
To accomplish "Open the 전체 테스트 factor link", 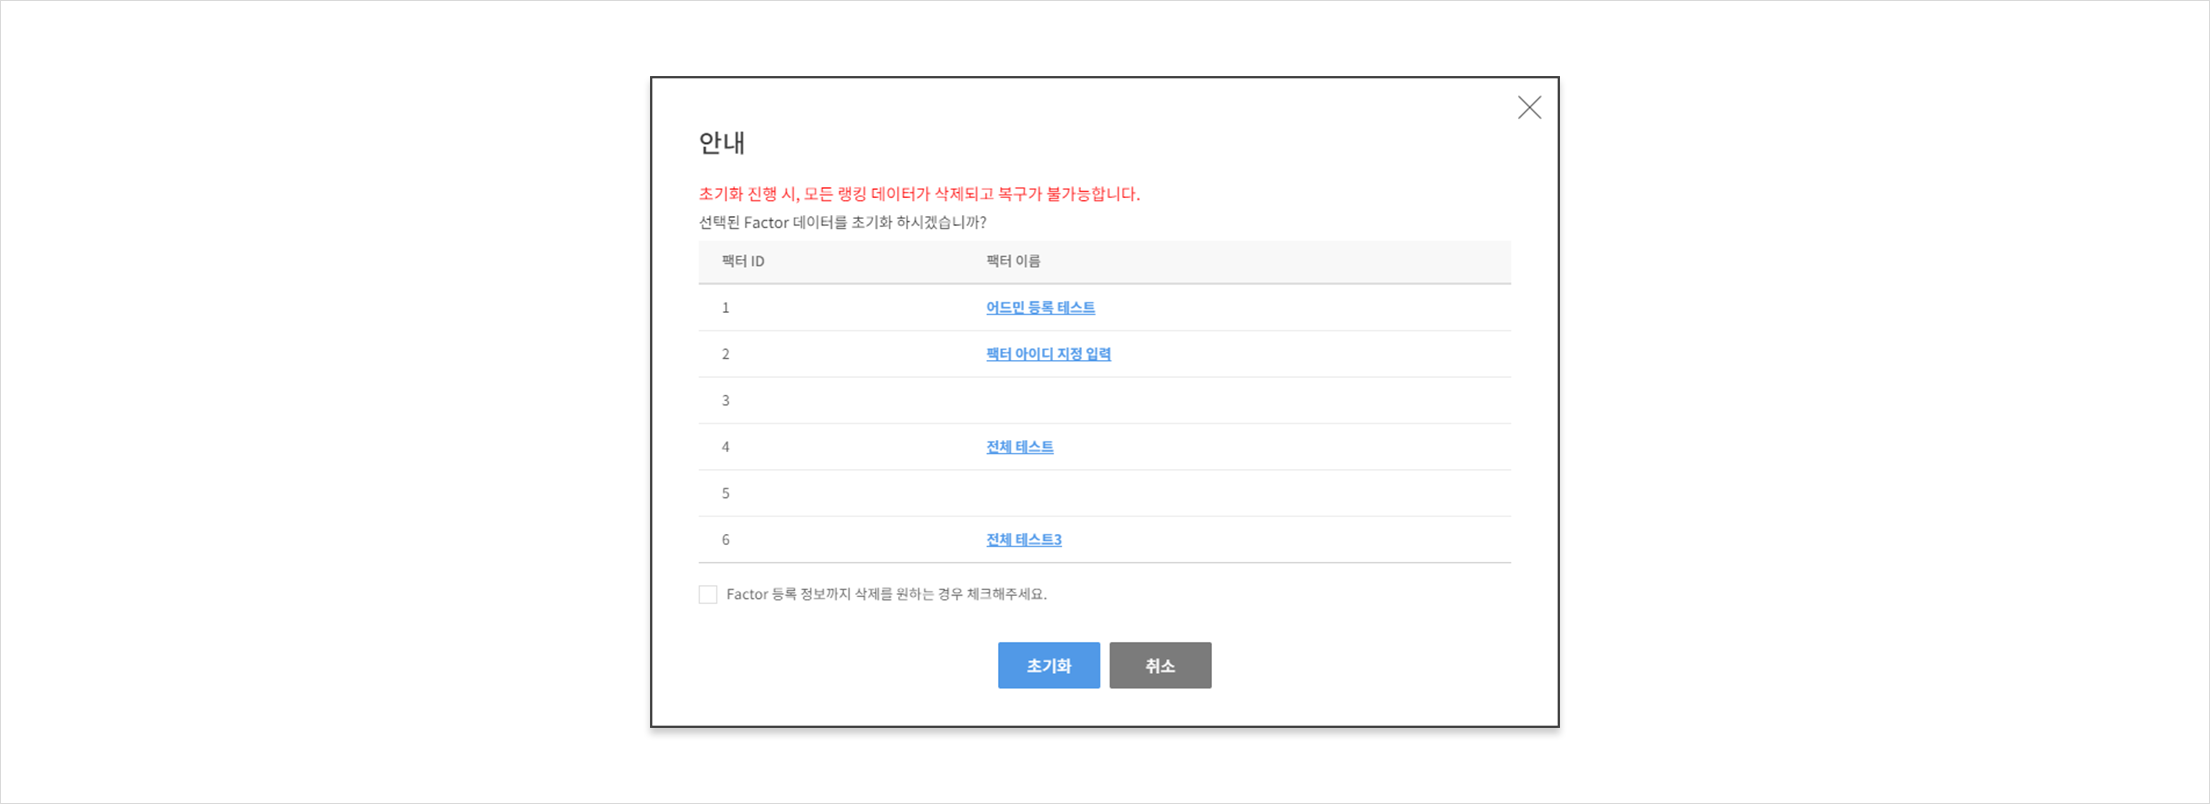I will 1019,447.
